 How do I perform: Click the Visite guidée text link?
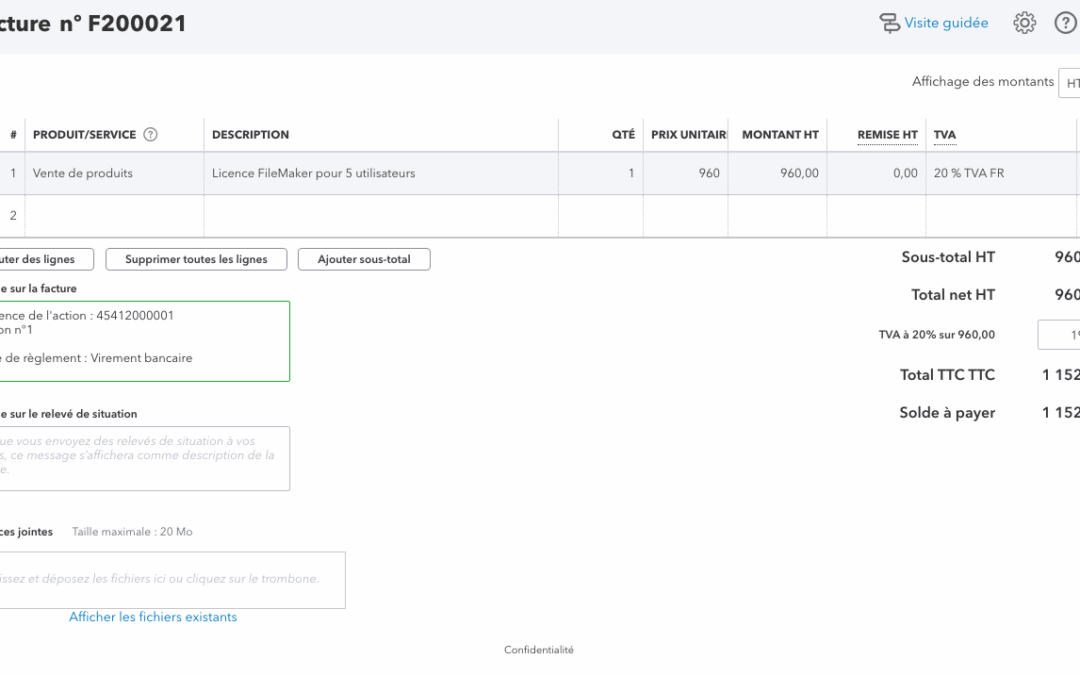pos(946,23)
